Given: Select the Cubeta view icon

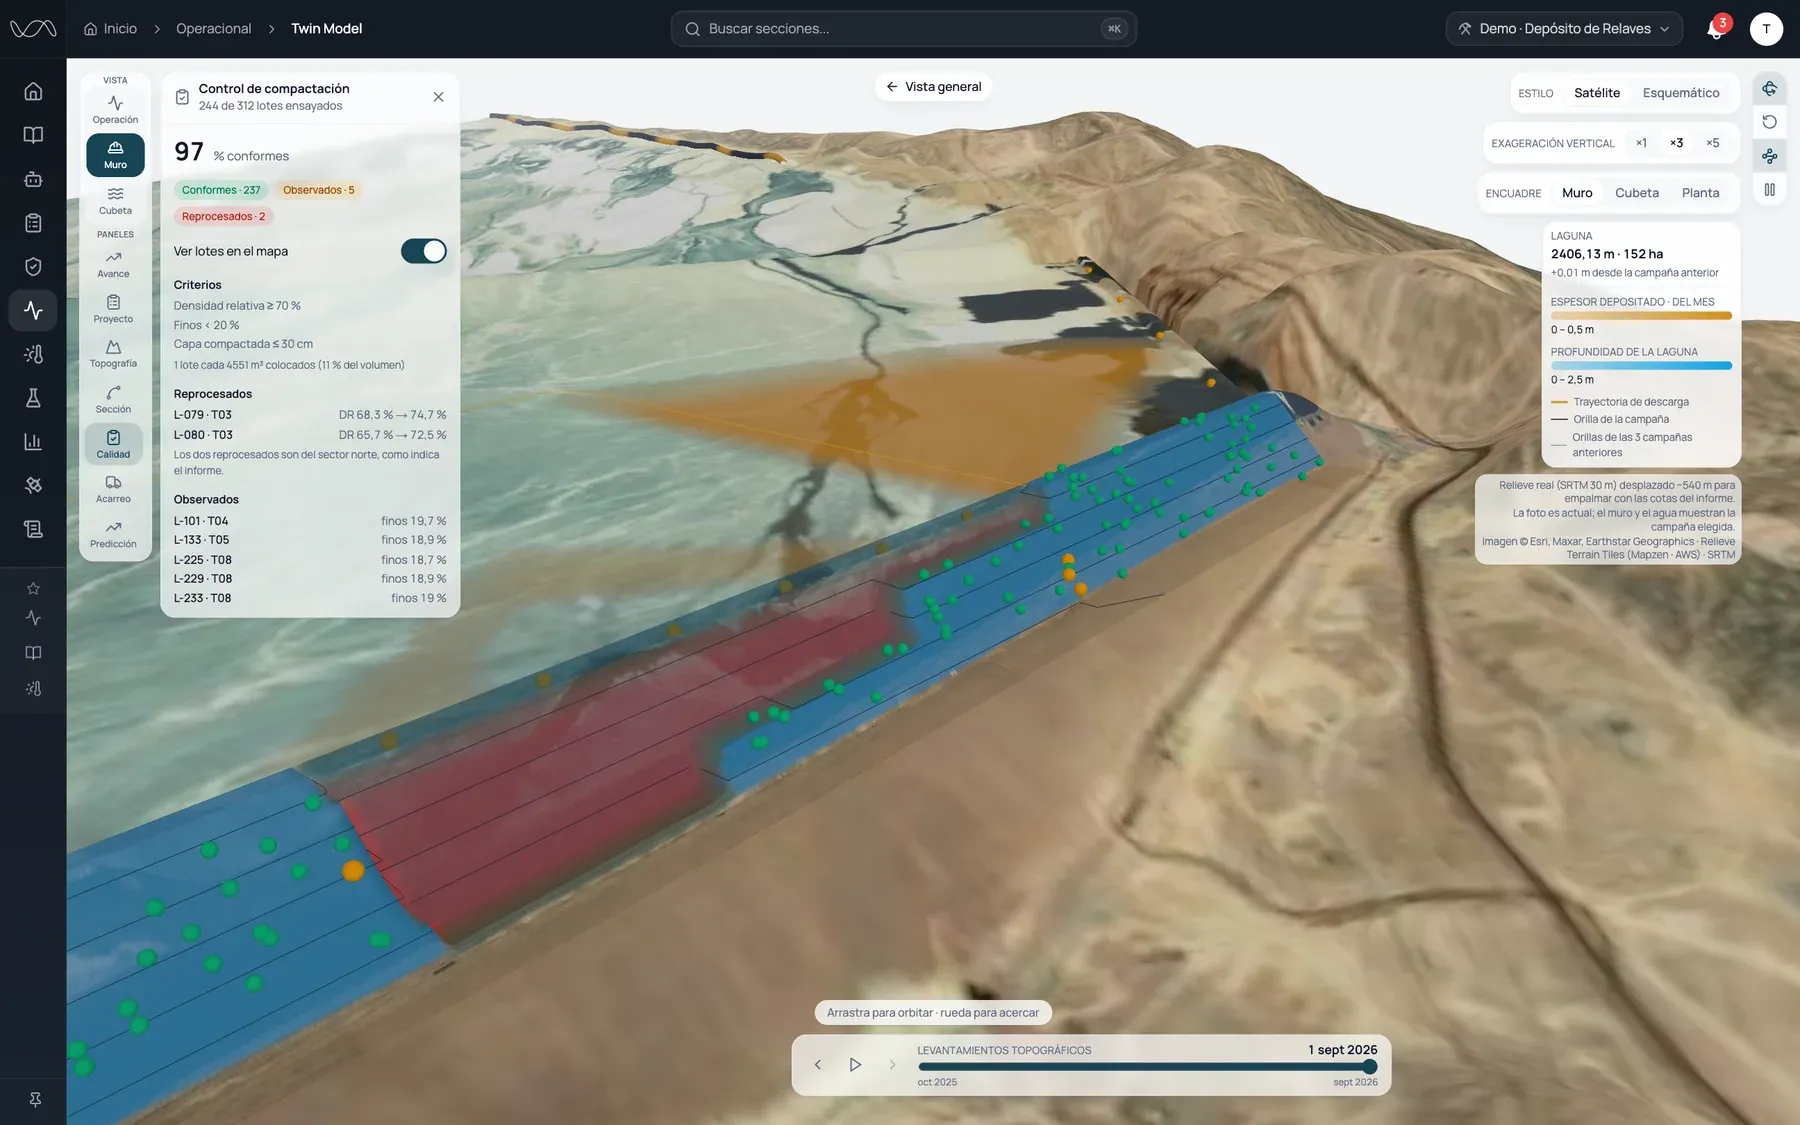Looking at the screenshot, I should (115, 201).
